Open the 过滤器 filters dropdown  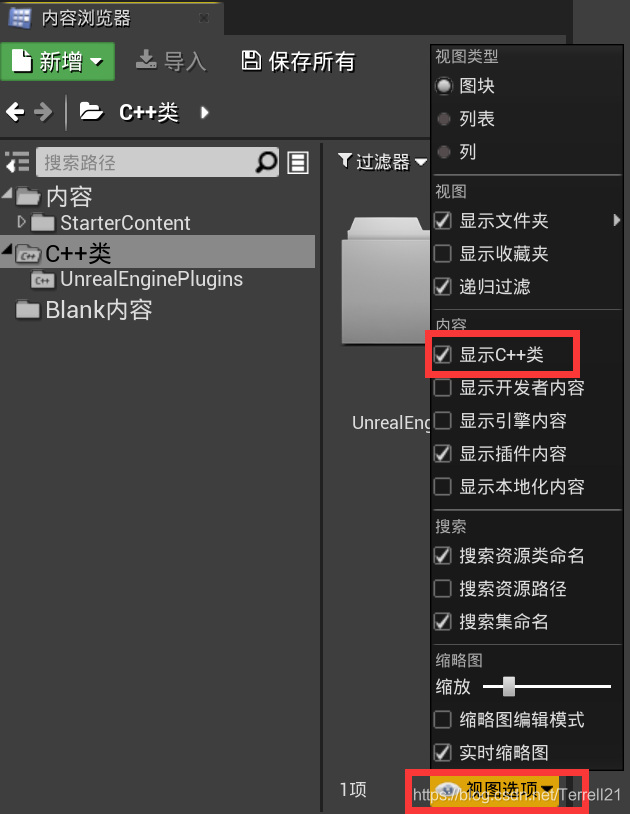click(382, 161)
